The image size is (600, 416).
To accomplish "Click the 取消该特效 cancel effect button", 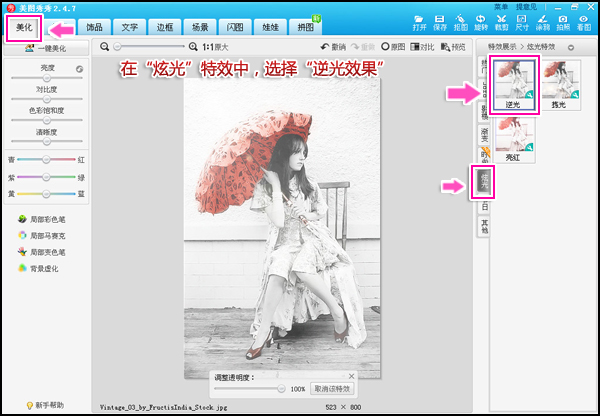I will tap(332, 388).
